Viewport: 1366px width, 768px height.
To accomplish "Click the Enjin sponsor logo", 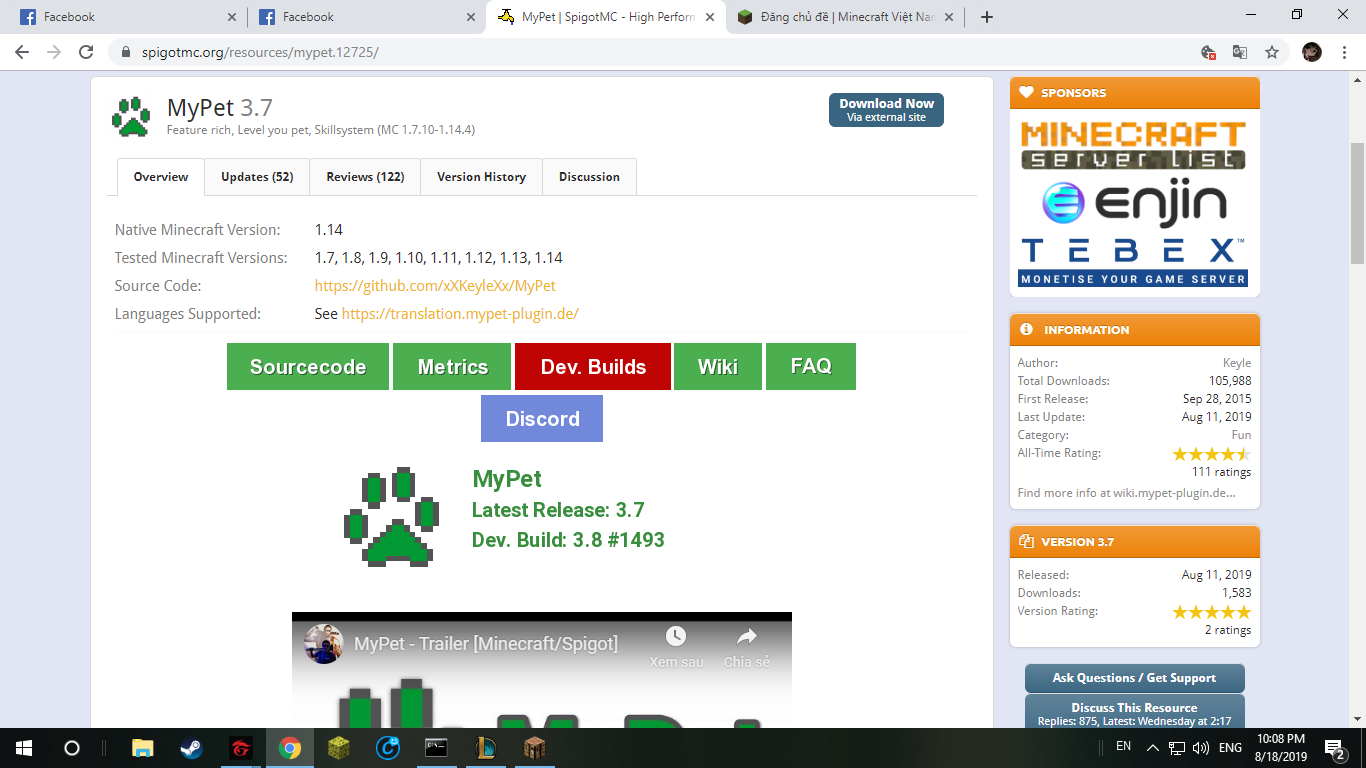I will click(x=1134, y=203).
